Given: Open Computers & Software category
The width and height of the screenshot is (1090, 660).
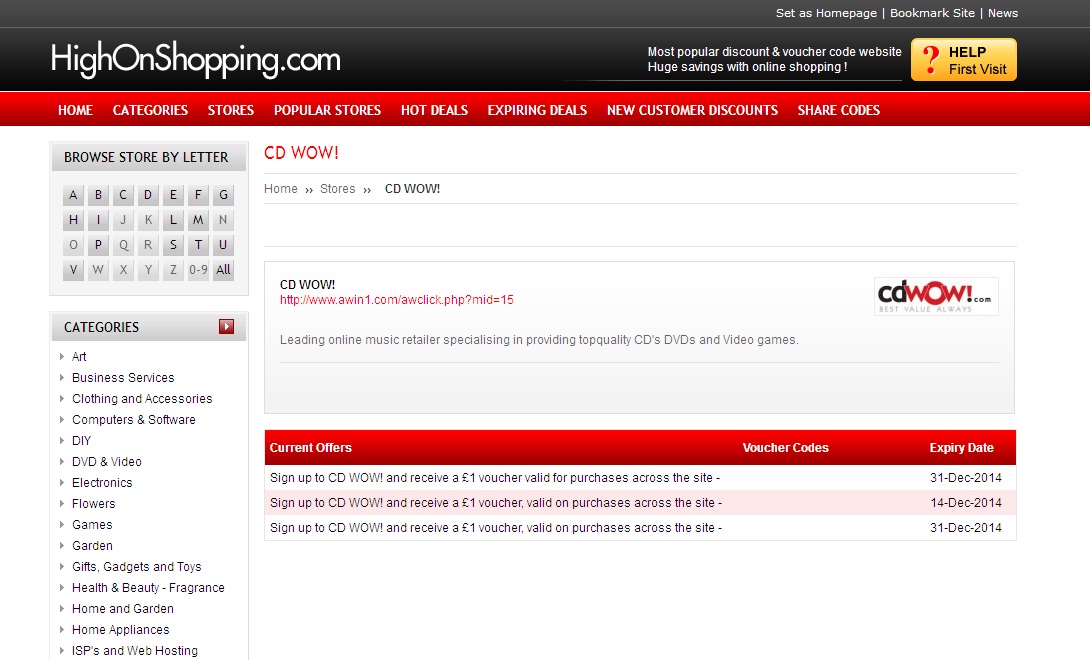Looking at the screenshot, I should point(133,419).
